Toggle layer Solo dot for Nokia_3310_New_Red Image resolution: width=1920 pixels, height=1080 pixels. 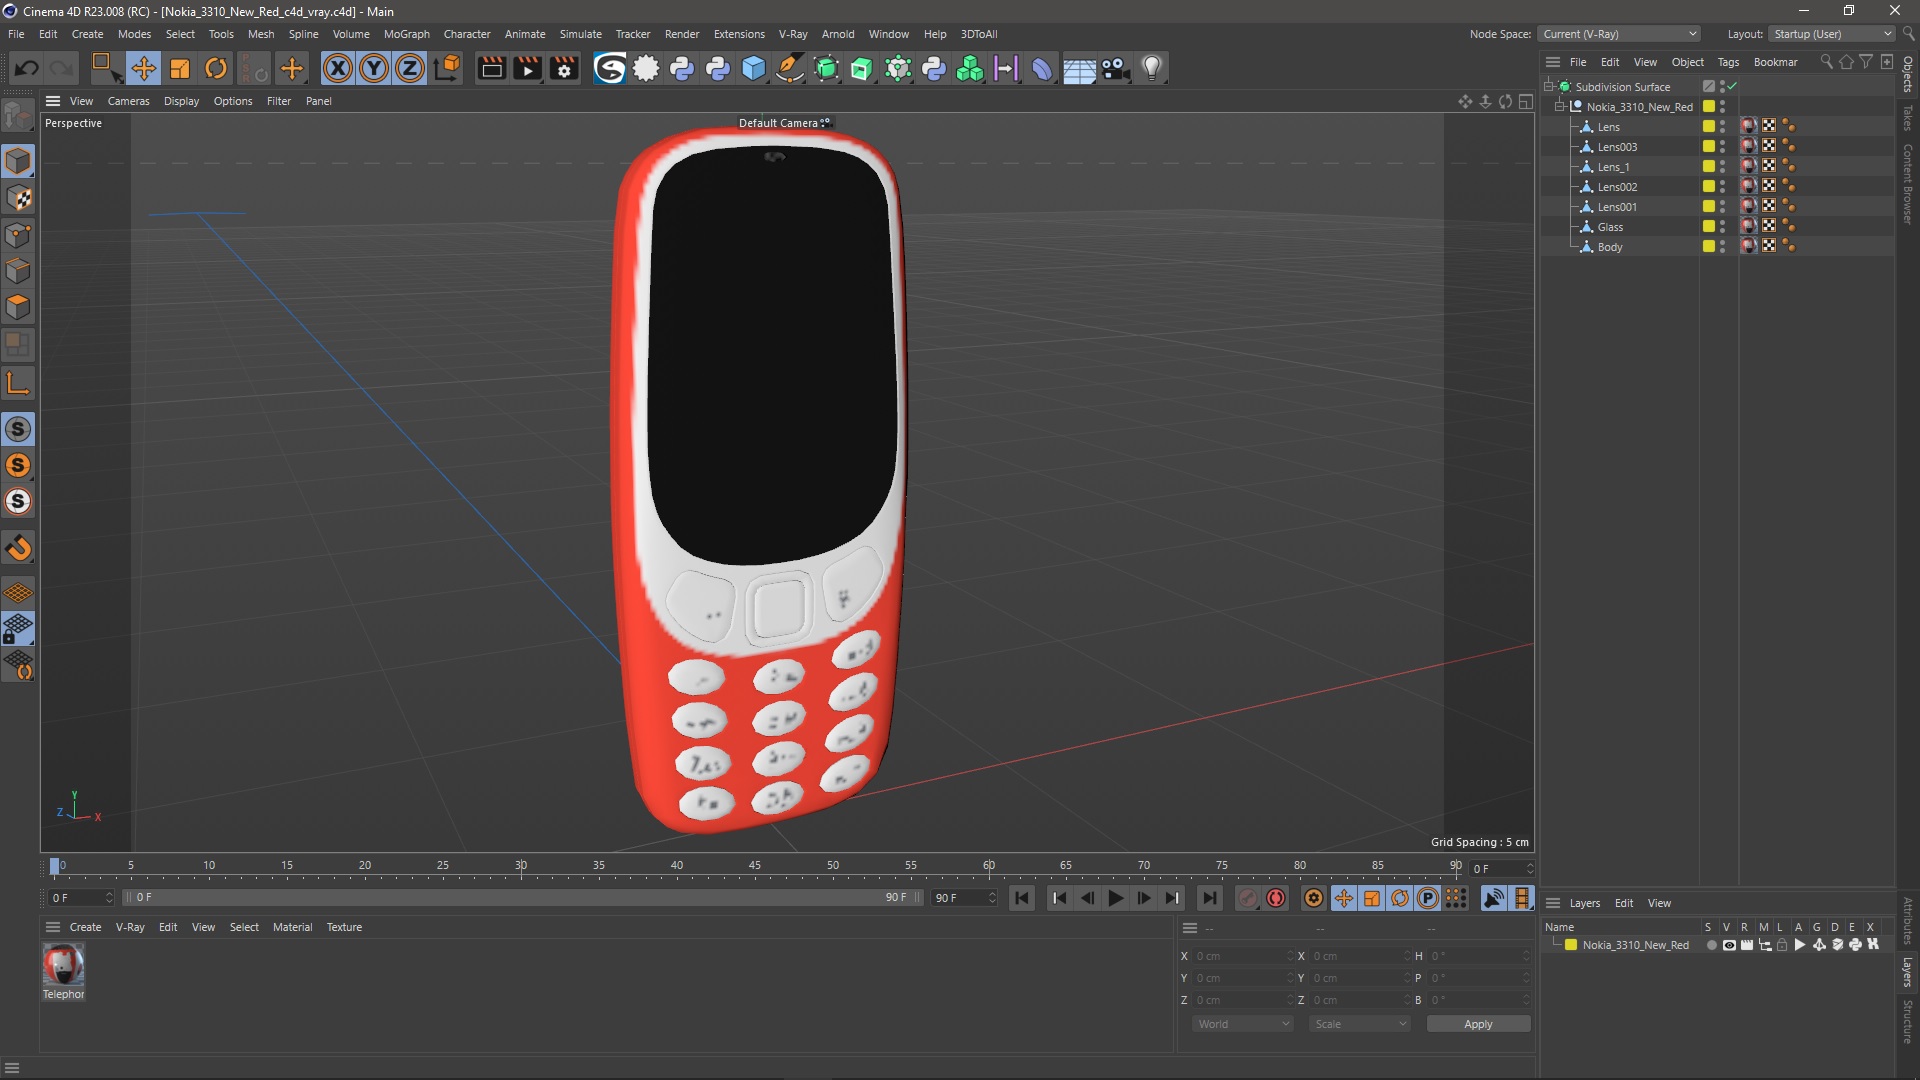(x=1711, y=945)
